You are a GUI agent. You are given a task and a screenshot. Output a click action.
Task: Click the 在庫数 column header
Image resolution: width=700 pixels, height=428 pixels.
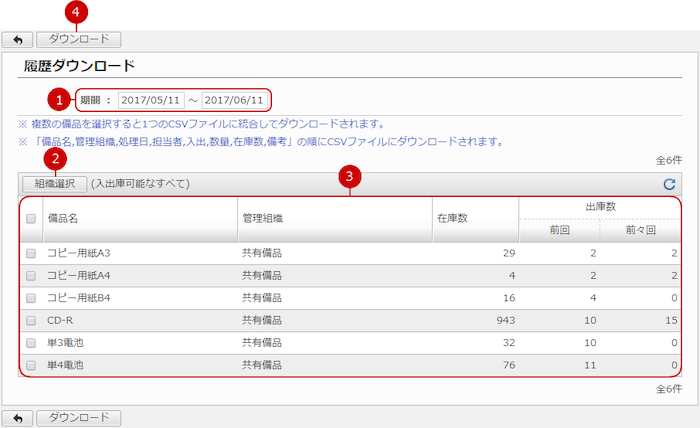pos(452,219)
